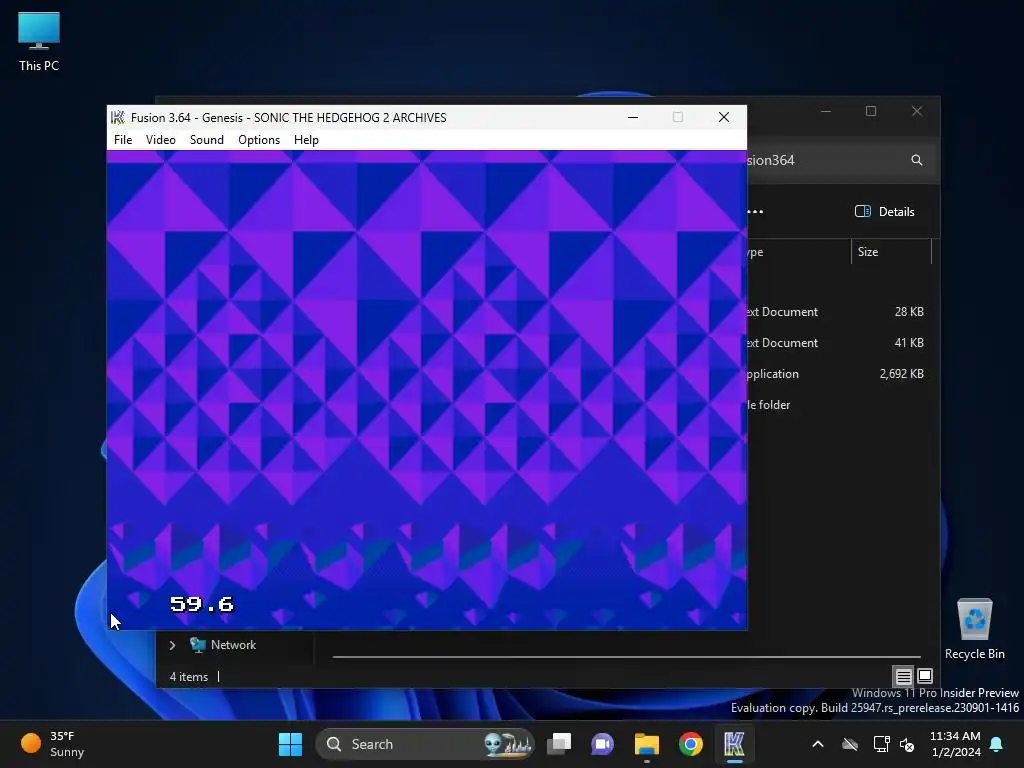Open the weather widget showing 35°F Sunny
The image size is (1024, 768).
pos(54,744)
